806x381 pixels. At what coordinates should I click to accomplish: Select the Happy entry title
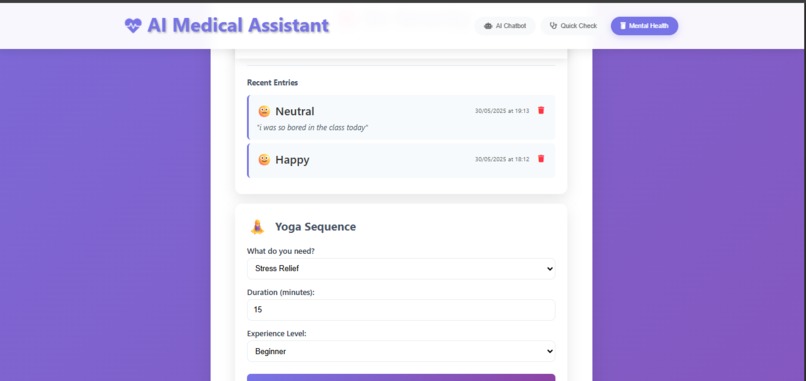point(292,159)
